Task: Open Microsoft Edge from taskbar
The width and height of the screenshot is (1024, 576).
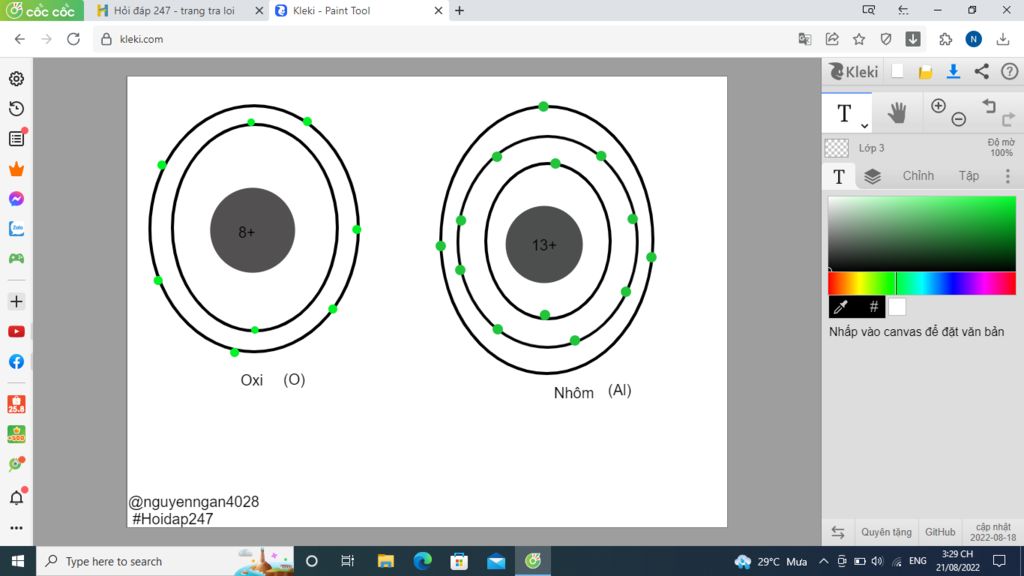Action: (x=423, y=561)
